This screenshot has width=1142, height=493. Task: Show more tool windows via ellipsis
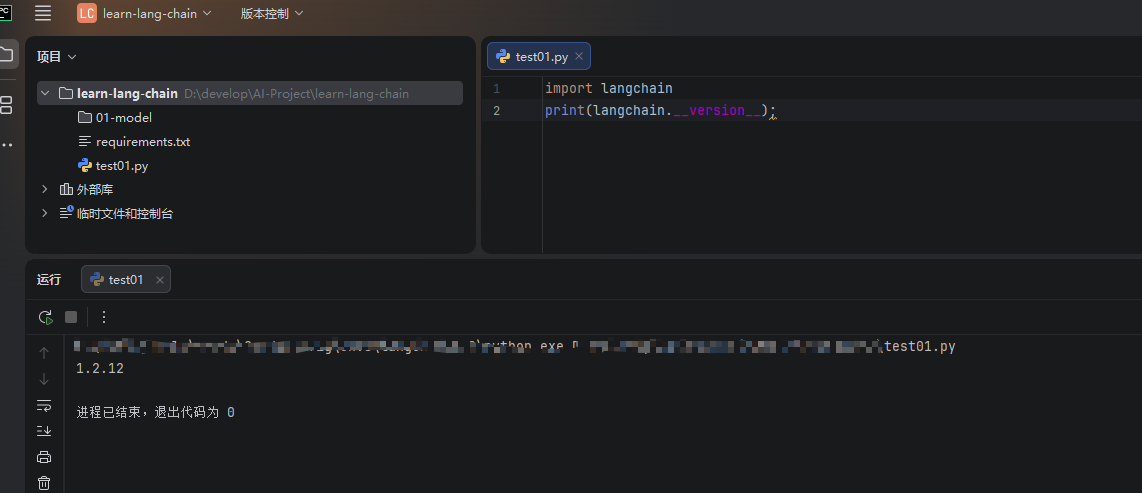click(7, 145)
